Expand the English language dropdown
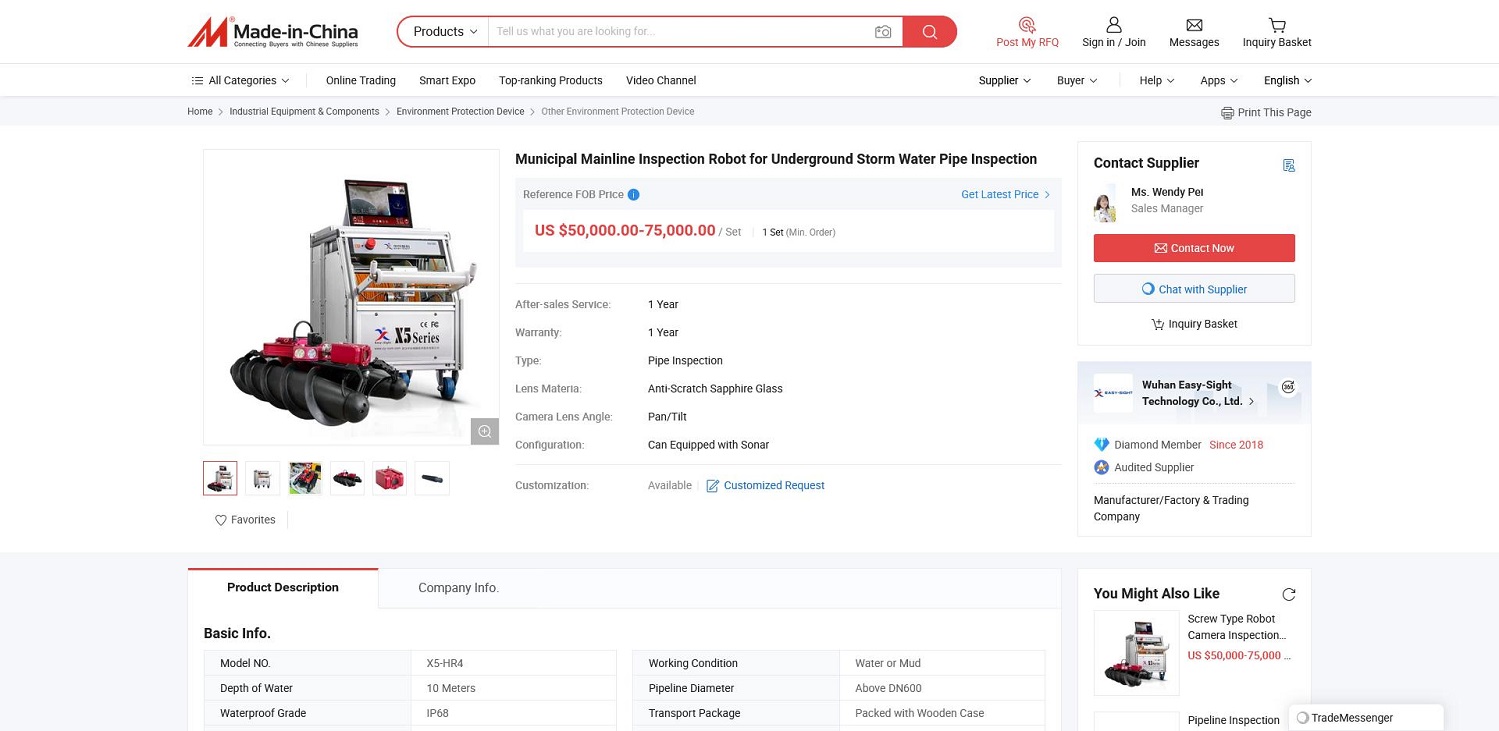This screenshot has height=731, width=1499. coord(1287,81)
